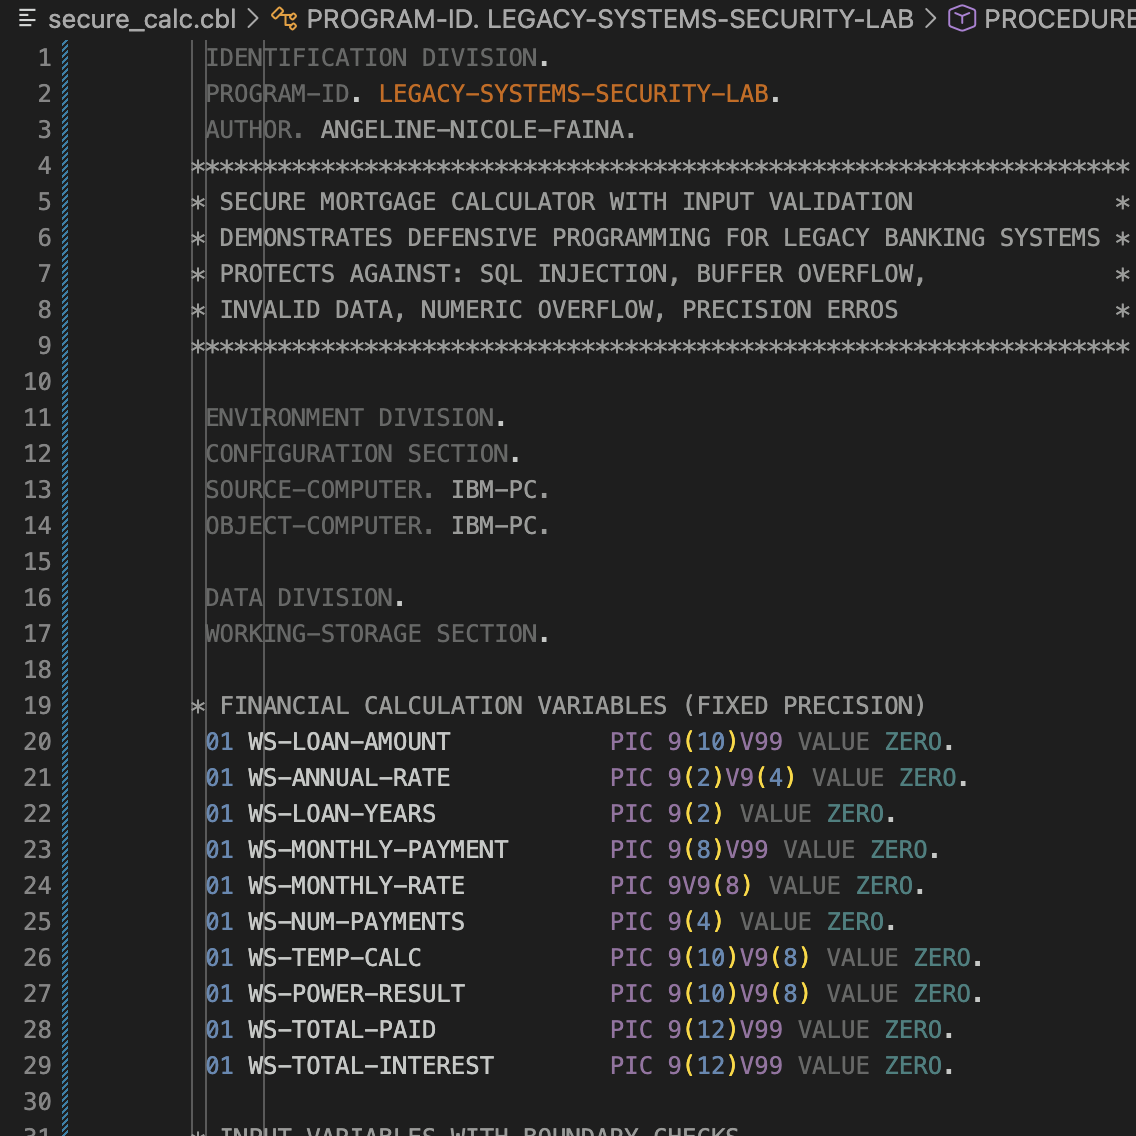Place cursor on WS-LOAN-AMOUNT variable name
Viewport: 1136px width, 1136px height.
coord(349,742)
